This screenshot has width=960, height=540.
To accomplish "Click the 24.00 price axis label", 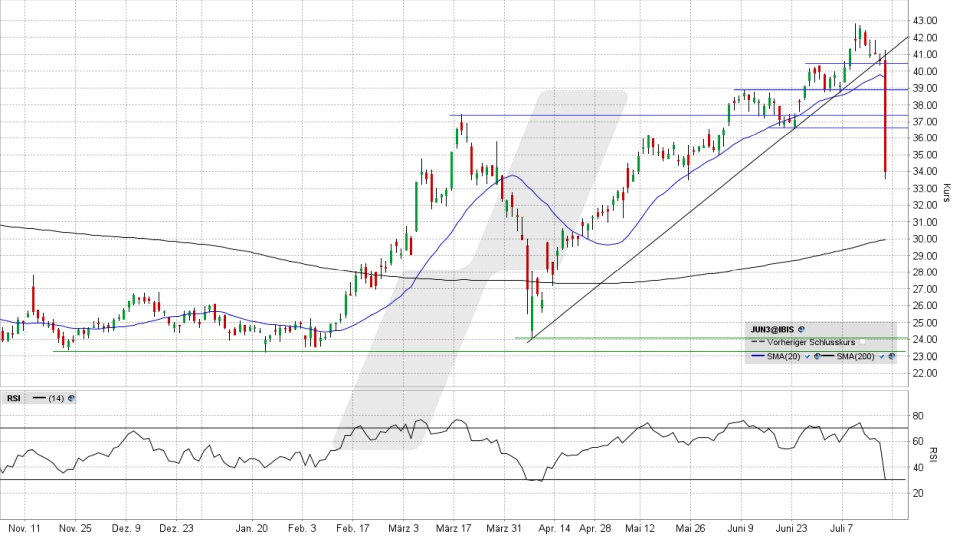I will (x=924, y=339).
